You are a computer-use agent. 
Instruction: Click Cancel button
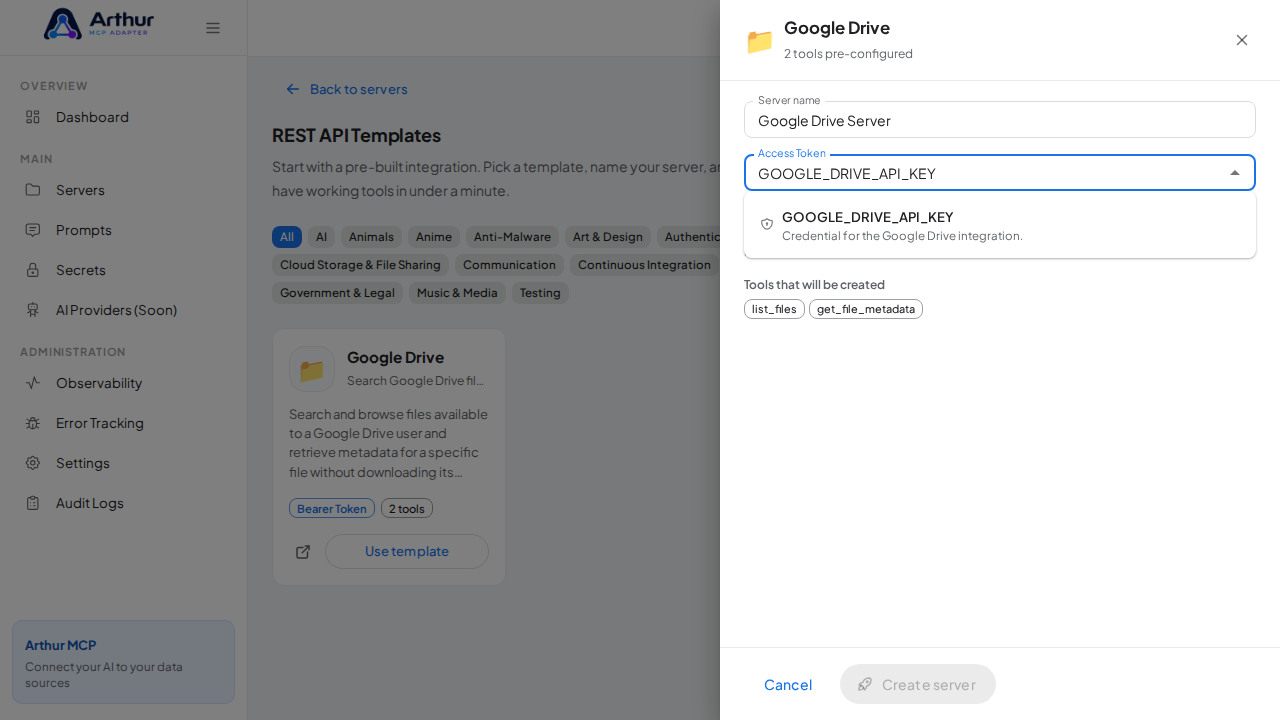click(788, 684)
